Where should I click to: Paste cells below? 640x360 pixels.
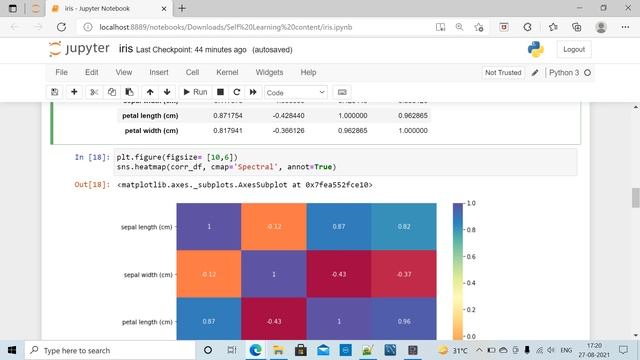pos(129,92)
